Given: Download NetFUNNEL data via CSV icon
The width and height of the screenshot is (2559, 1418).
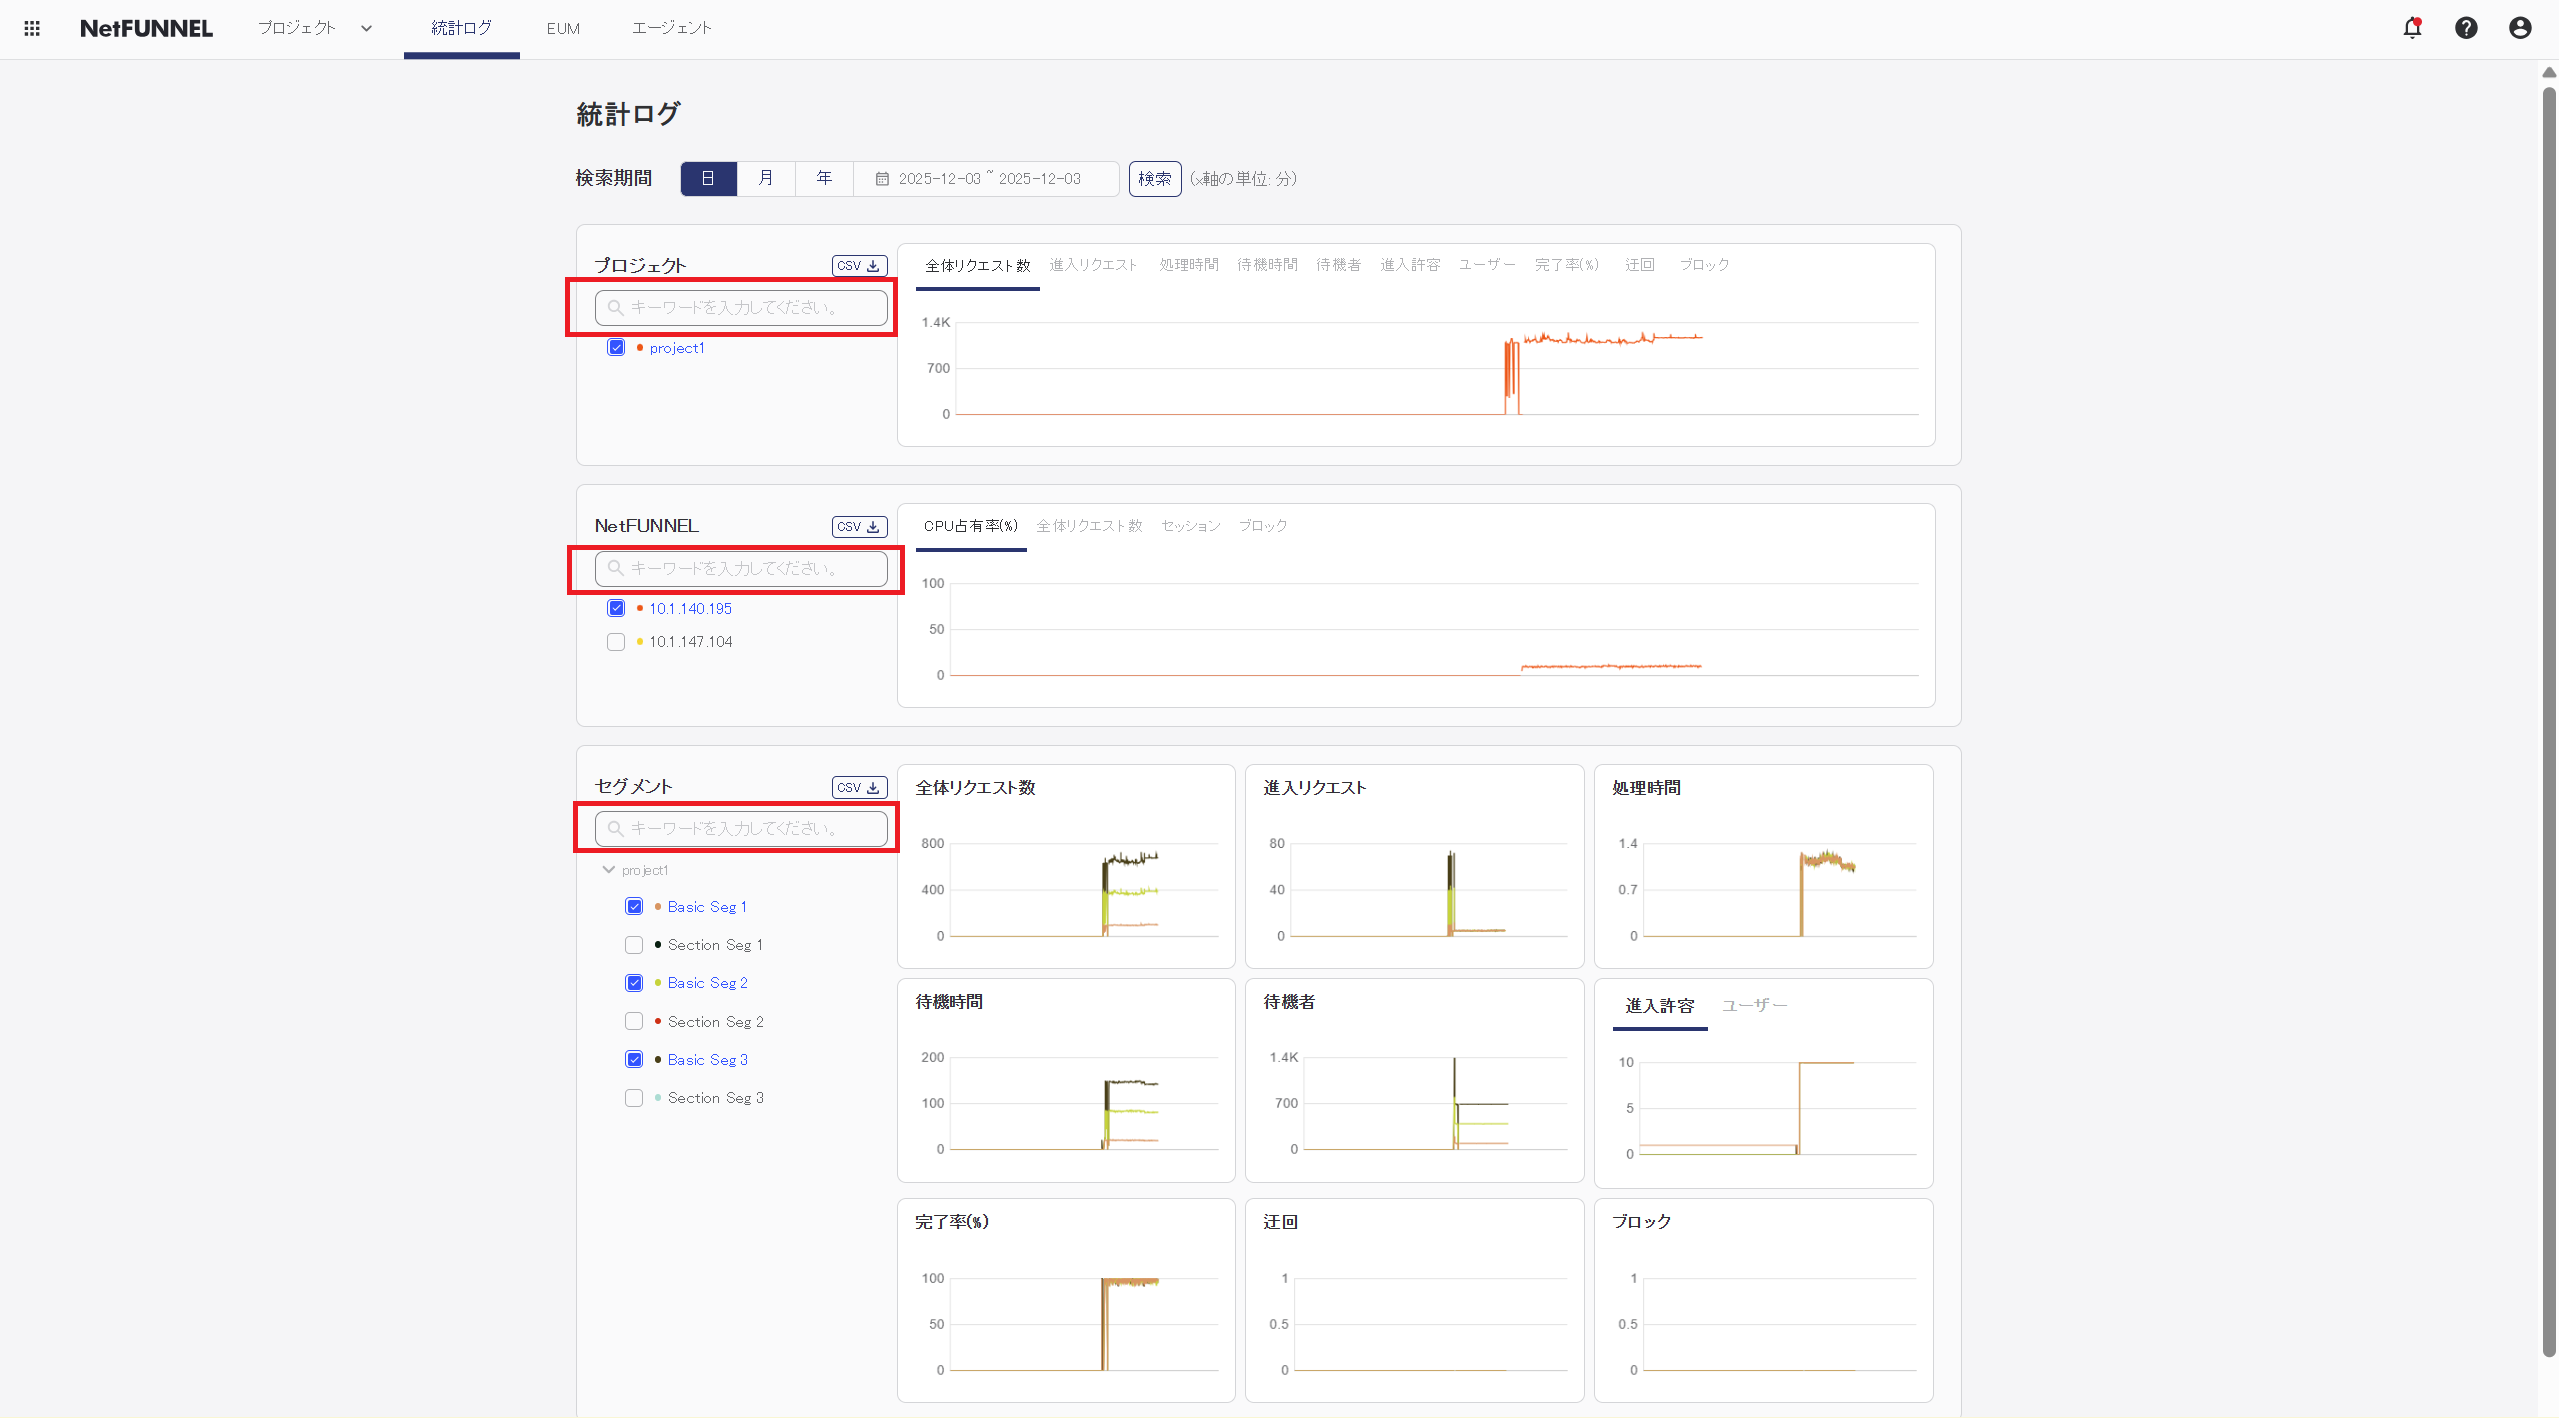Looking at the screenshot, I should coord(858,526).
